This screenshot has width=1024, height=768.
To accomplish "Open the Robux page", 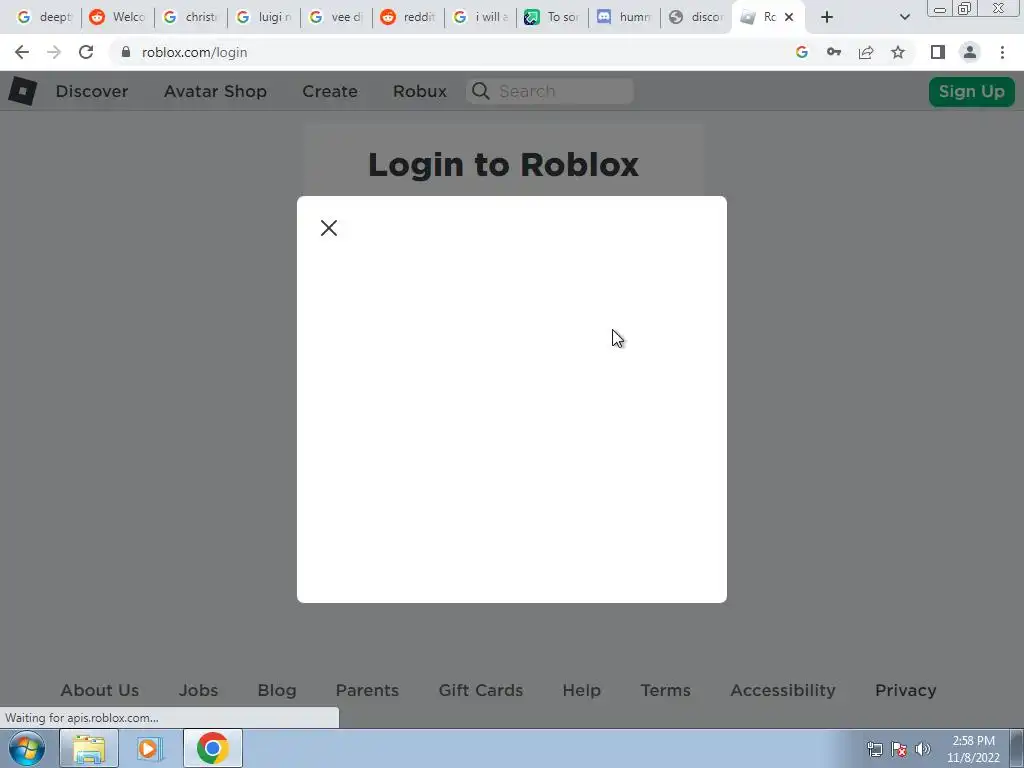I will (x=420, y=91).
